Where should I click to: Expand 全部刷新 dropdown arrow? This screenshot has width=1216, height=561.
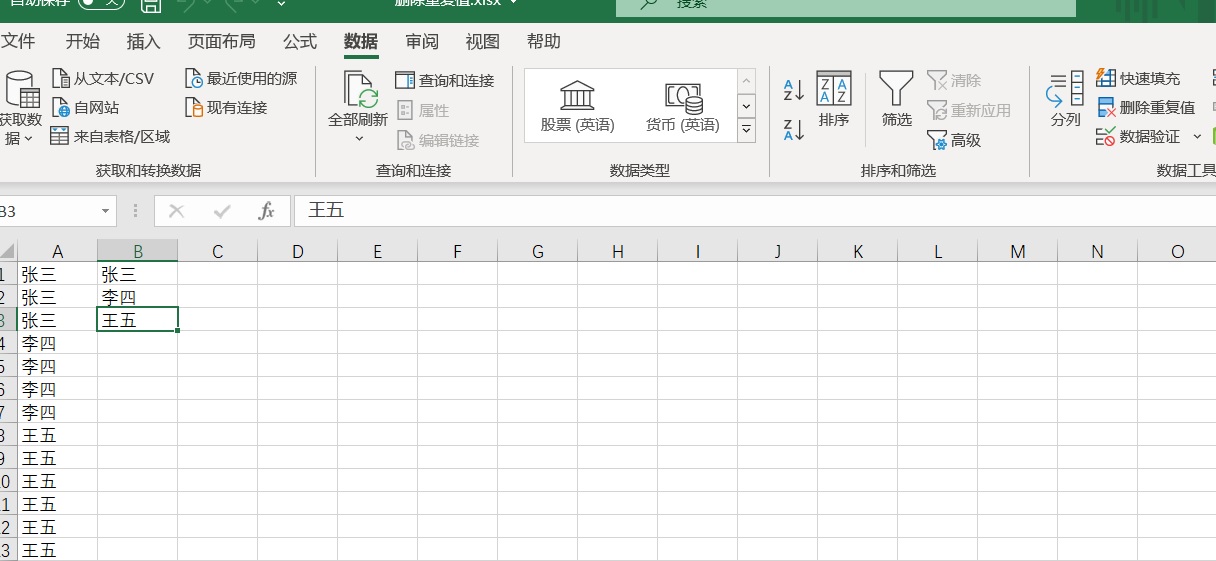coord(360,139)
